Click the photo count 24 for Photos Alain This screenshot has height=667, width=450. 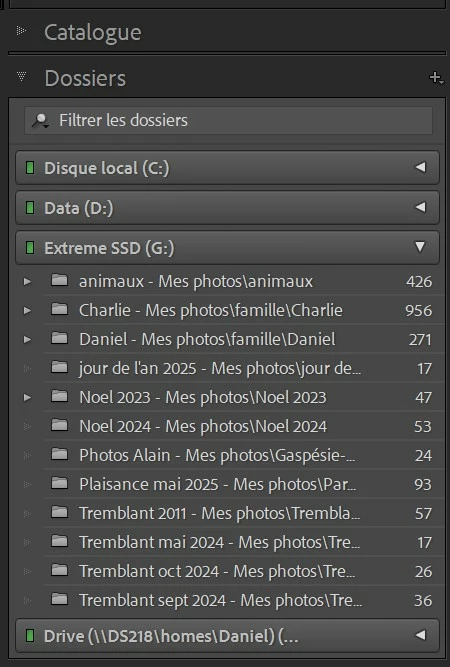(x=423, y=455)
